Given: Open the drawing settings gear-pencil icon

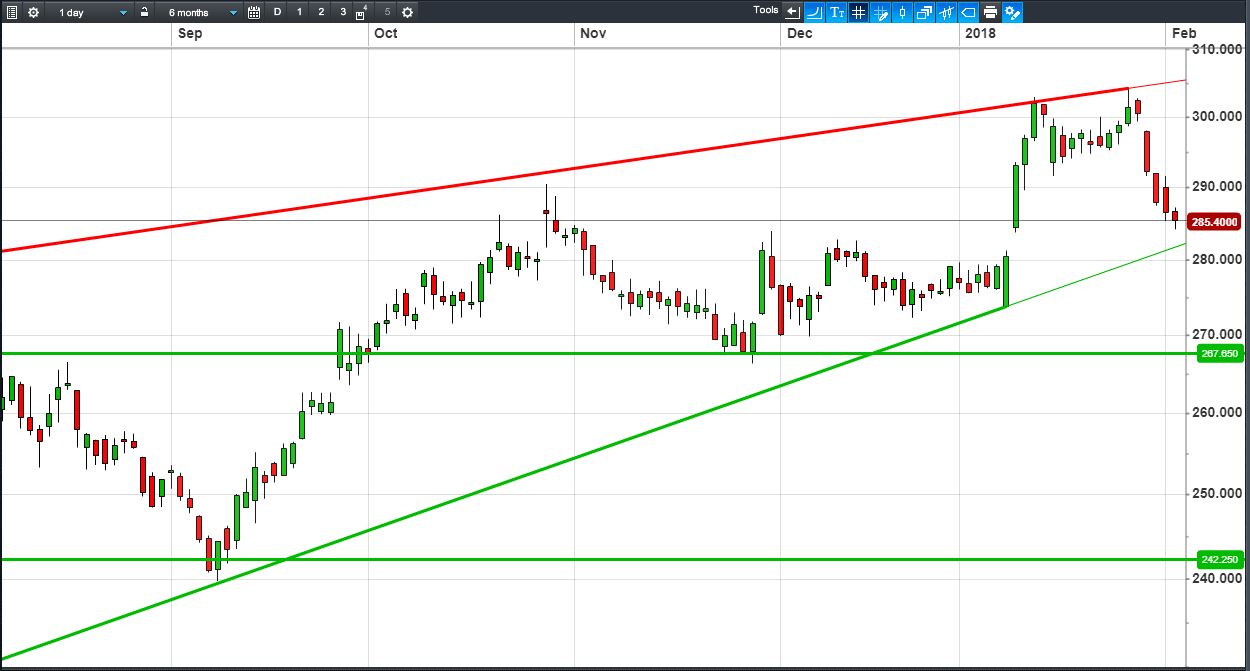Looking at the screenshot, I should (1012, 12).
